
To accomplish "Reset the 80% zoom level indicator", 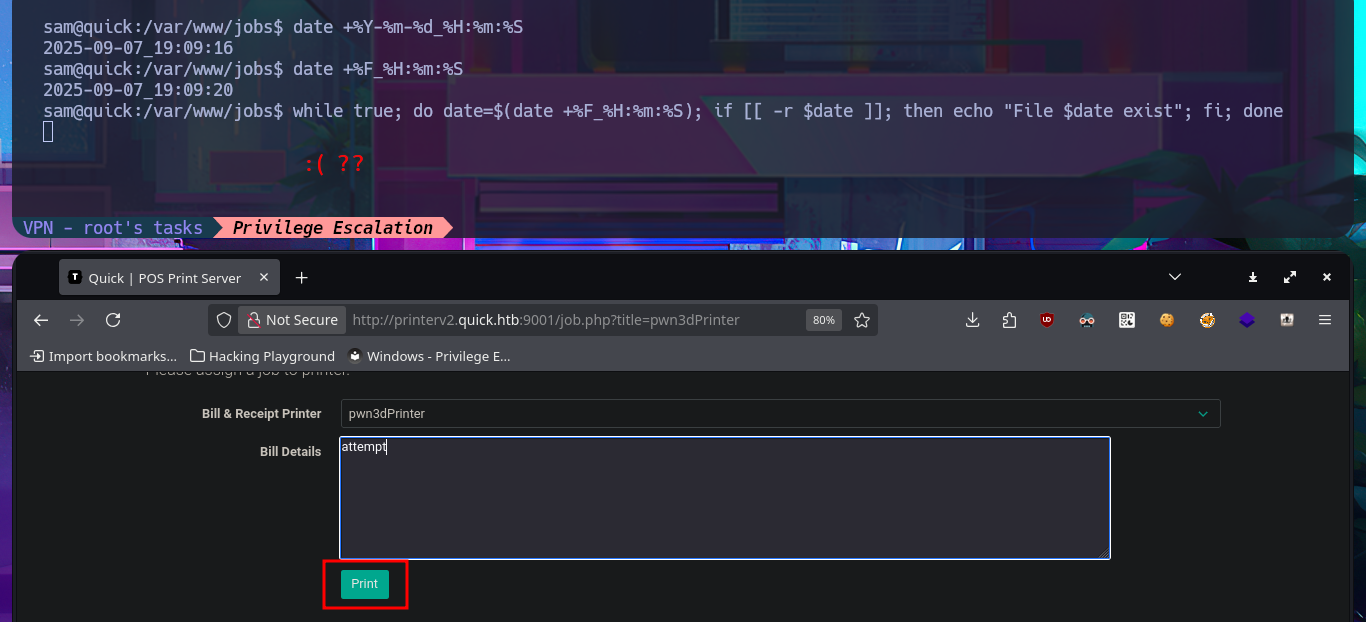I will [823, 320].
